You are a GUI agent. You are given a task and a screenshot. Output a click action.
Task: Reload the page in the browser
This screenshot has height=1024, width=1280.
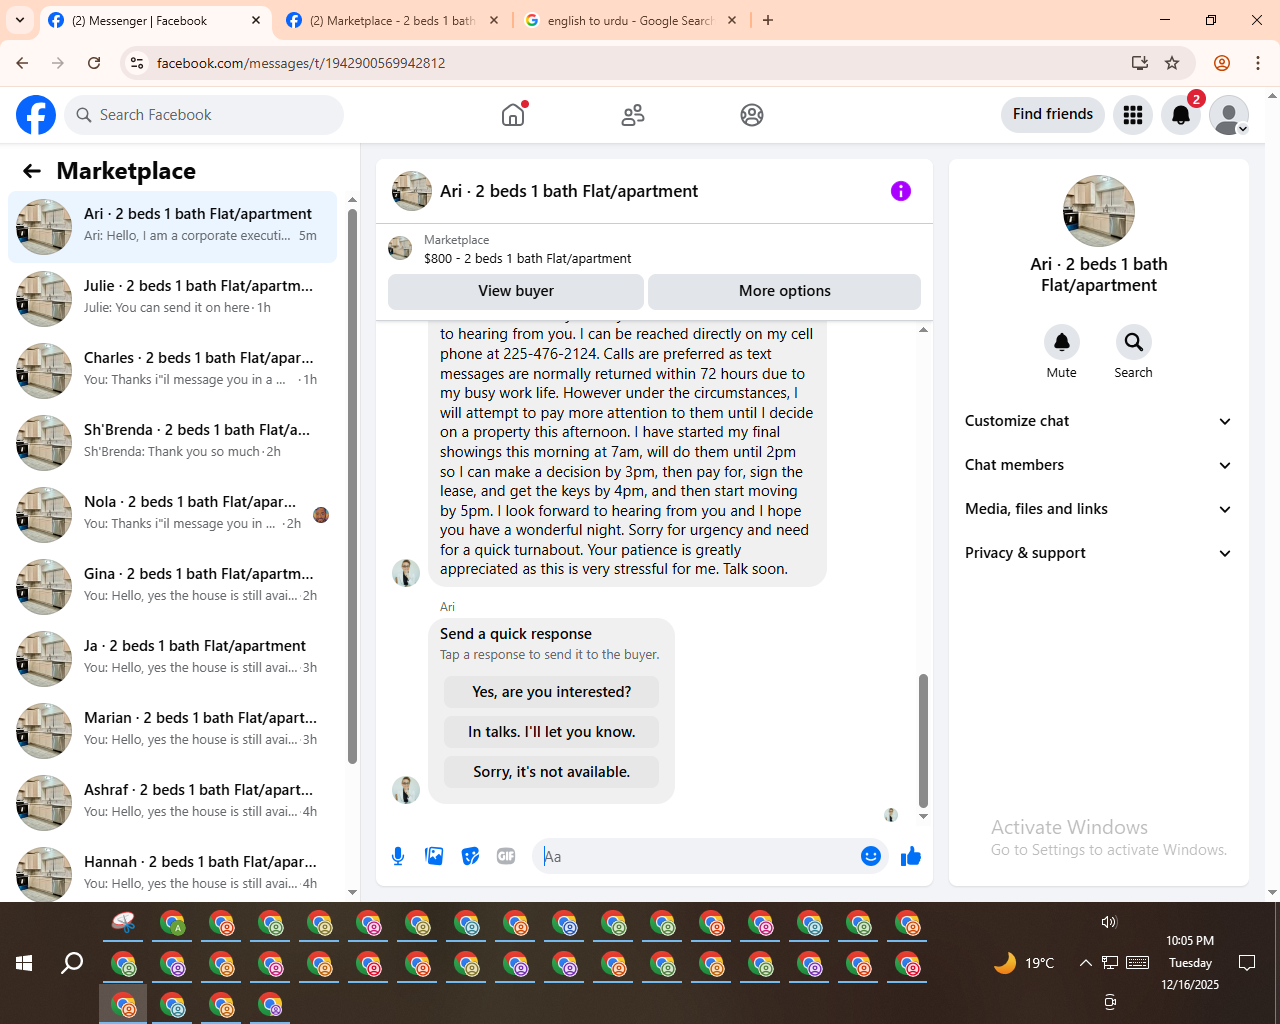(94, 63)
